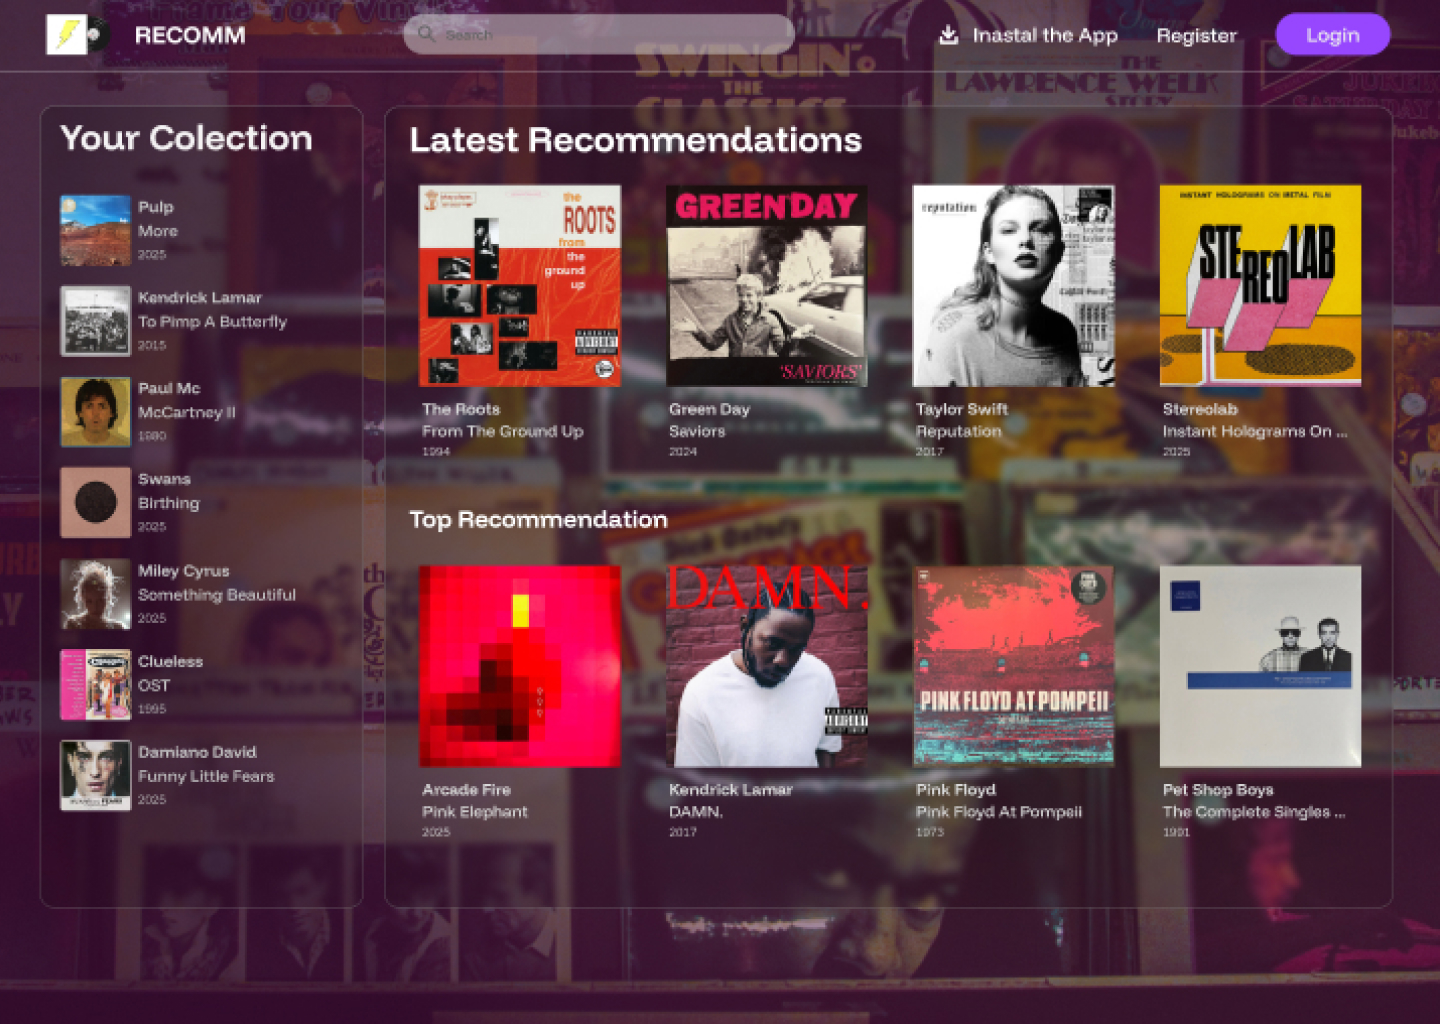
Task: Click 'The Complete Singles ...' title
Action: coord(1254,812)
